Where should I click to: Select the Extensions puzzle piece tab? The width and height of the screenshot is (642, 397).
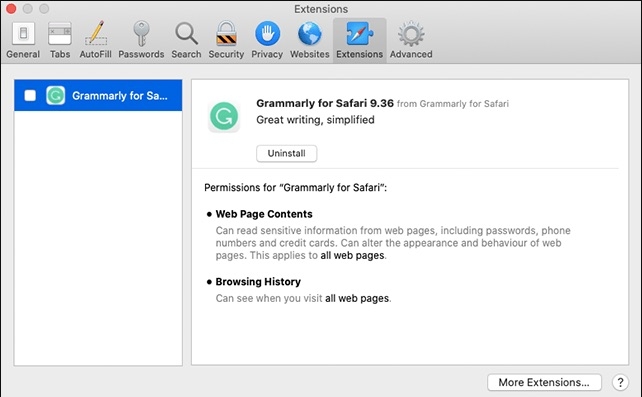pyautogui.click(x=359, y=40)
